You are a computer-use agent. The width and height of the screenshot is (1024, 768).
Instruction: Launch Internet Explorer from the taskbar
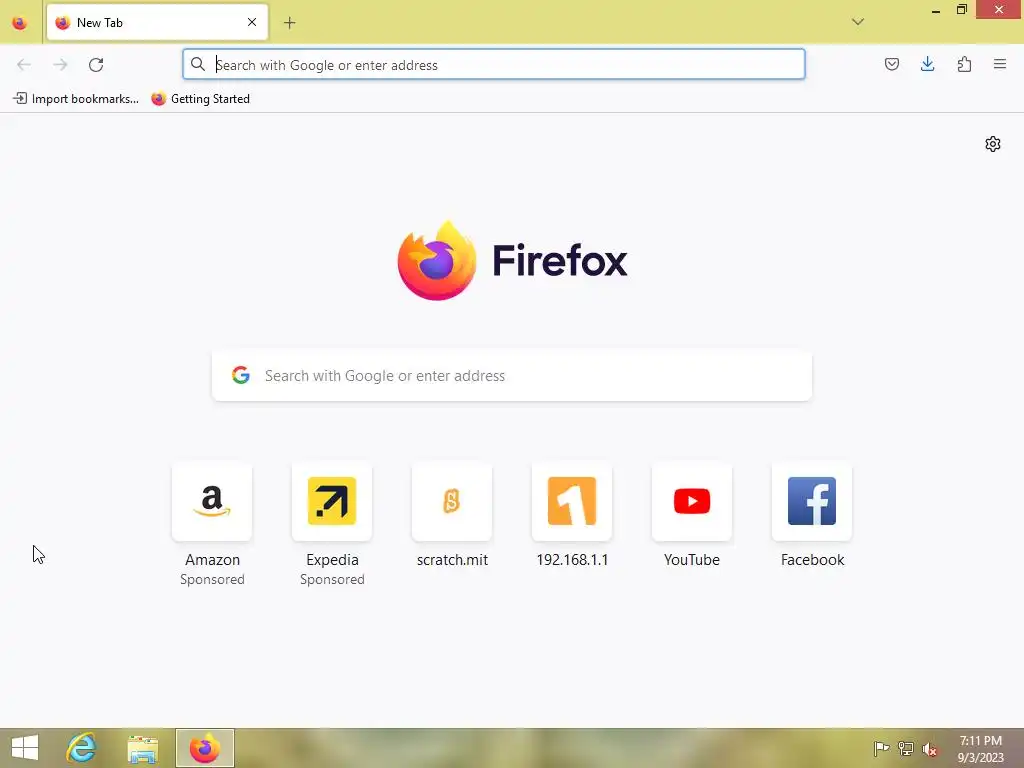82,748
